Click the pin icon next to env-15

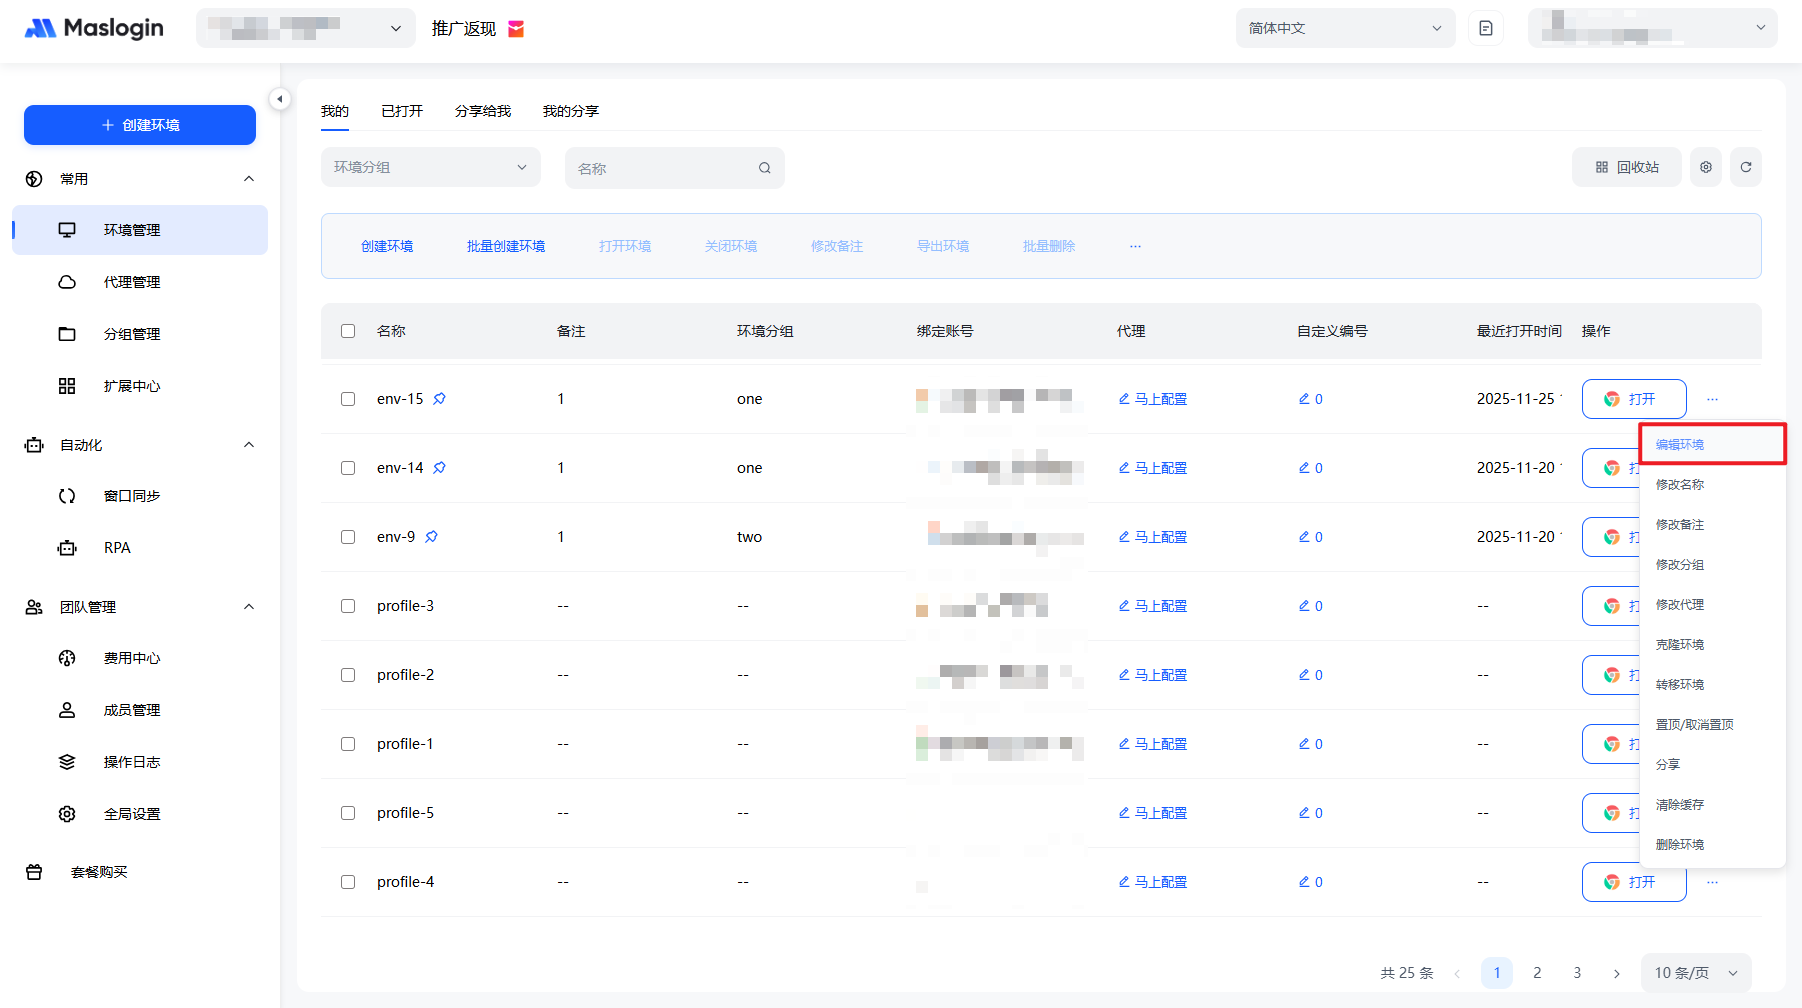pos(439,399)
